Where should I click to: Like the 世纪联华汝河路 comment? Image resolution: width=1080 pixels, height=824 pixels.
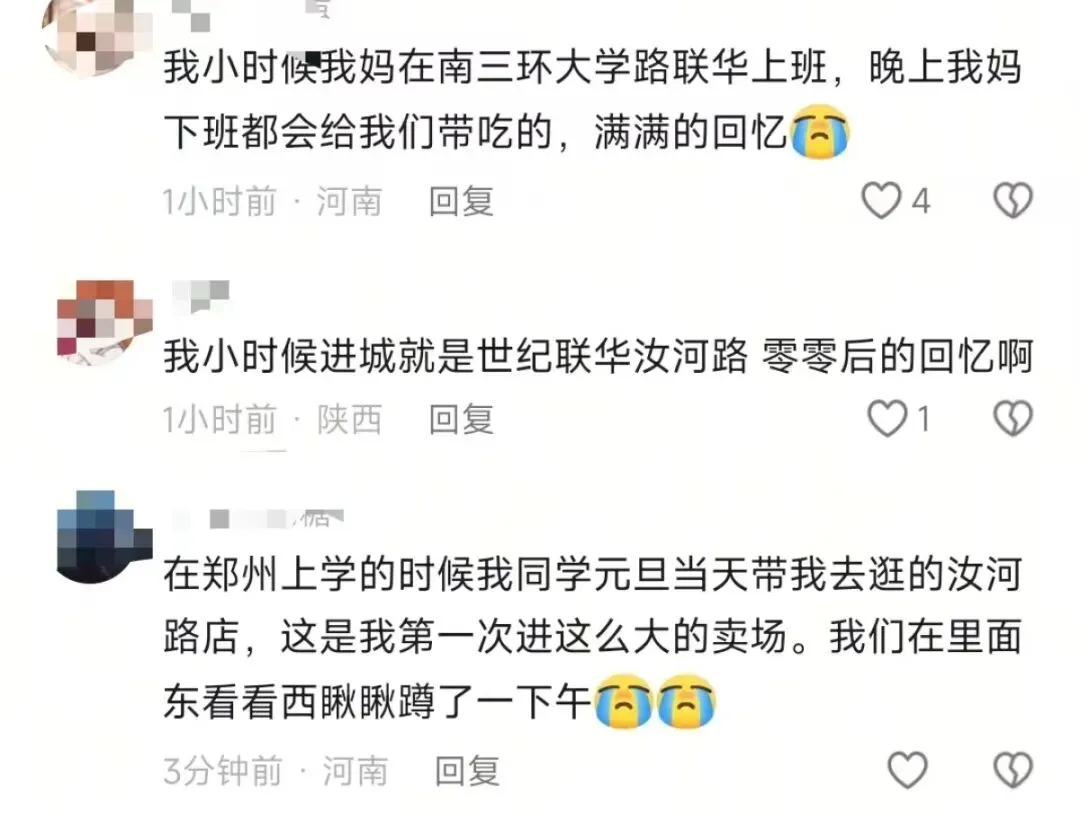click(x=886, y=418)
